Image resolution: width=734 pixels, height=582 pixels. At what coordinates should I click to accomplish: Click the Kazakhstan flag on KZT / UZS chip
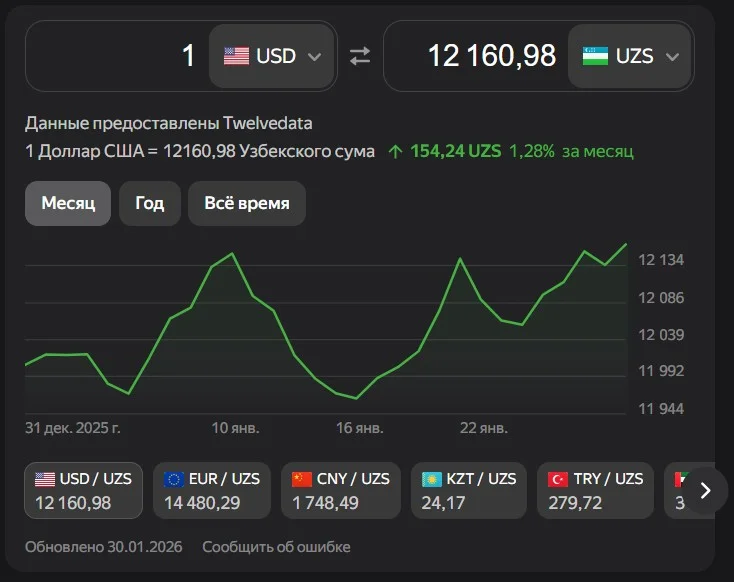(432, 479)
